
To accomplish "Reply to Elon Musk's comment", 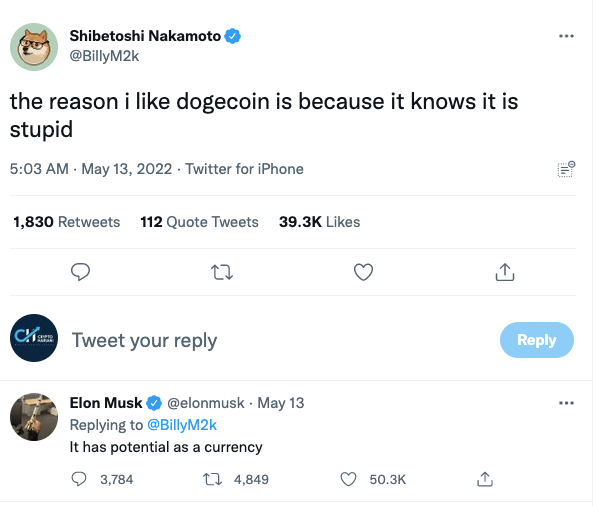I will coord(79,479).
